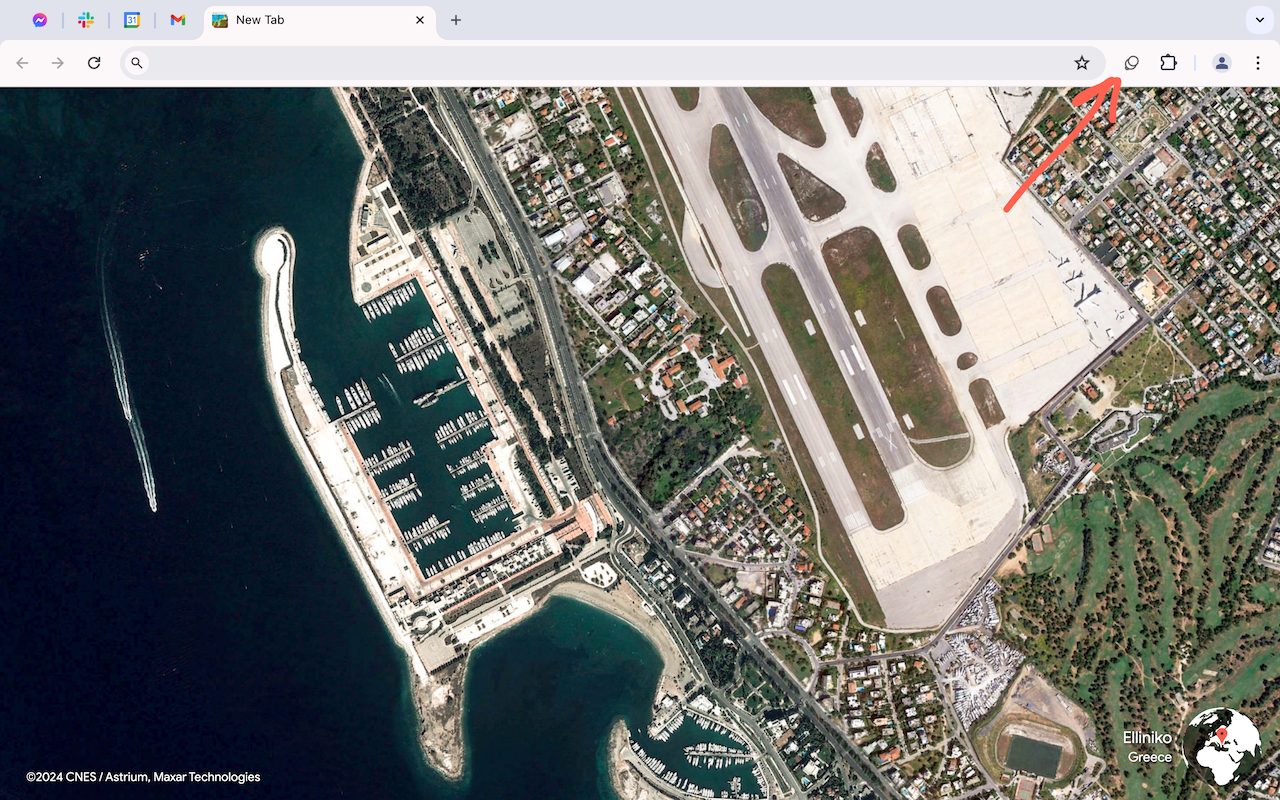Switch to the pinned Gmail tab
This screenshot has height=800, width=1280.
[178, 20]
